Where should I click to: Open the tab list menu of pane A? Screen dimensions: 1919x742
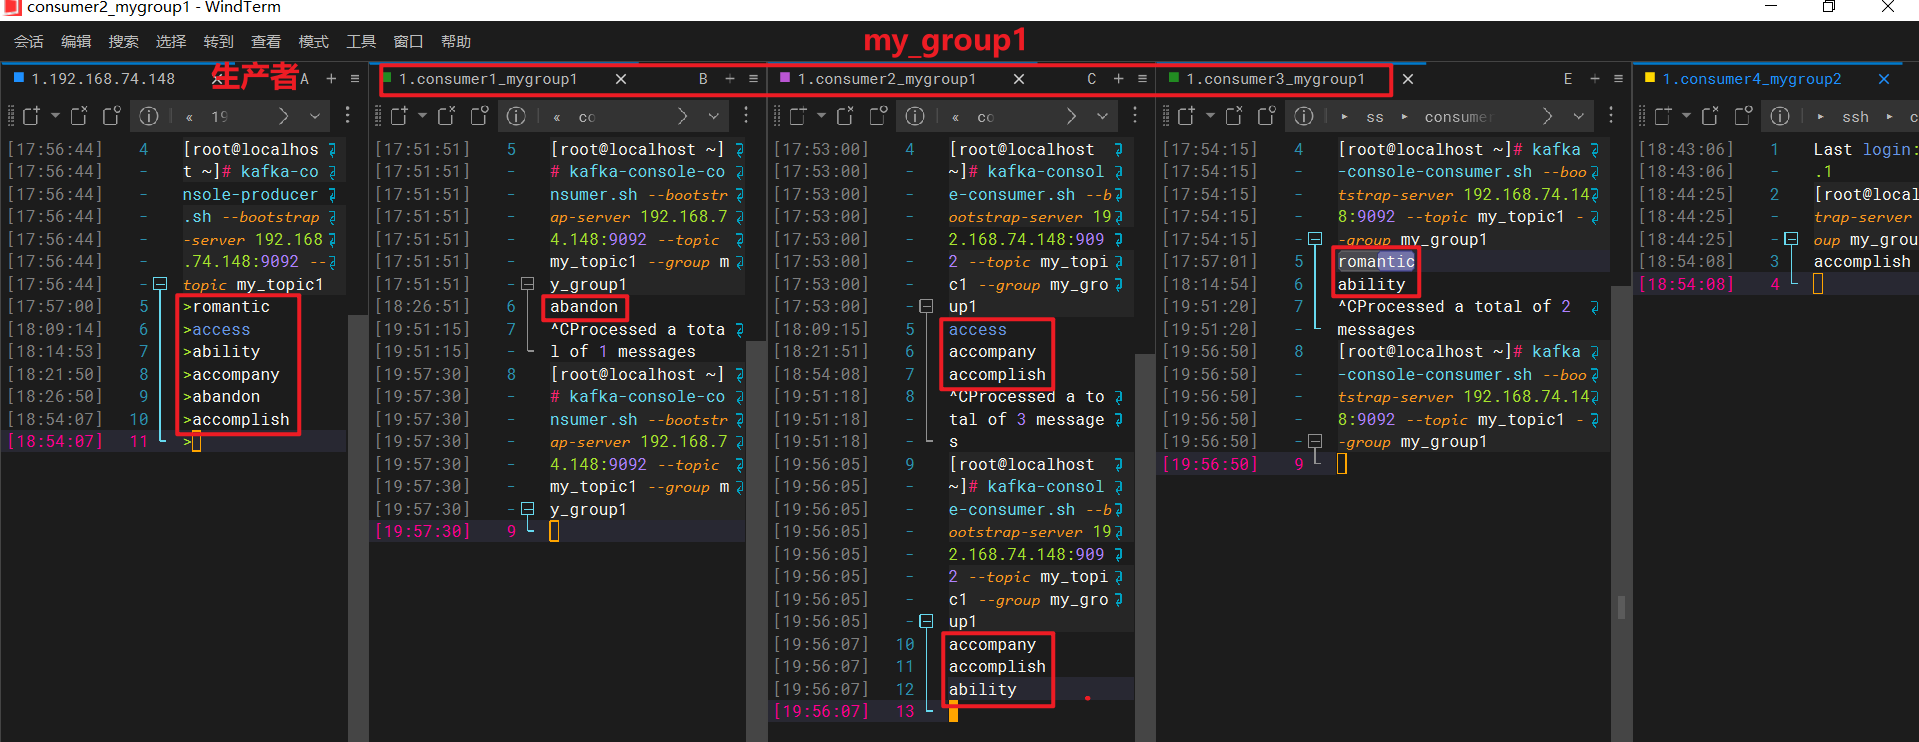(355, 78)
